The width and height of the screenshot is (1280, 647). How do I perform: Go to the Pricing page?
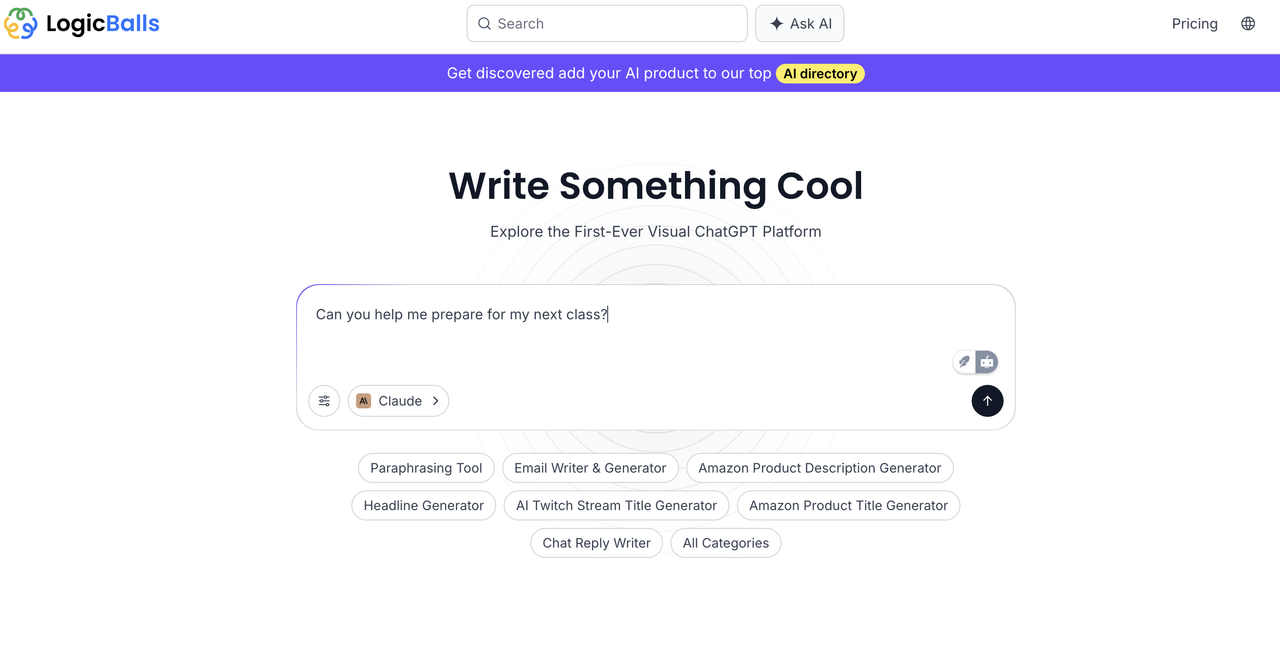[1194, 24]
